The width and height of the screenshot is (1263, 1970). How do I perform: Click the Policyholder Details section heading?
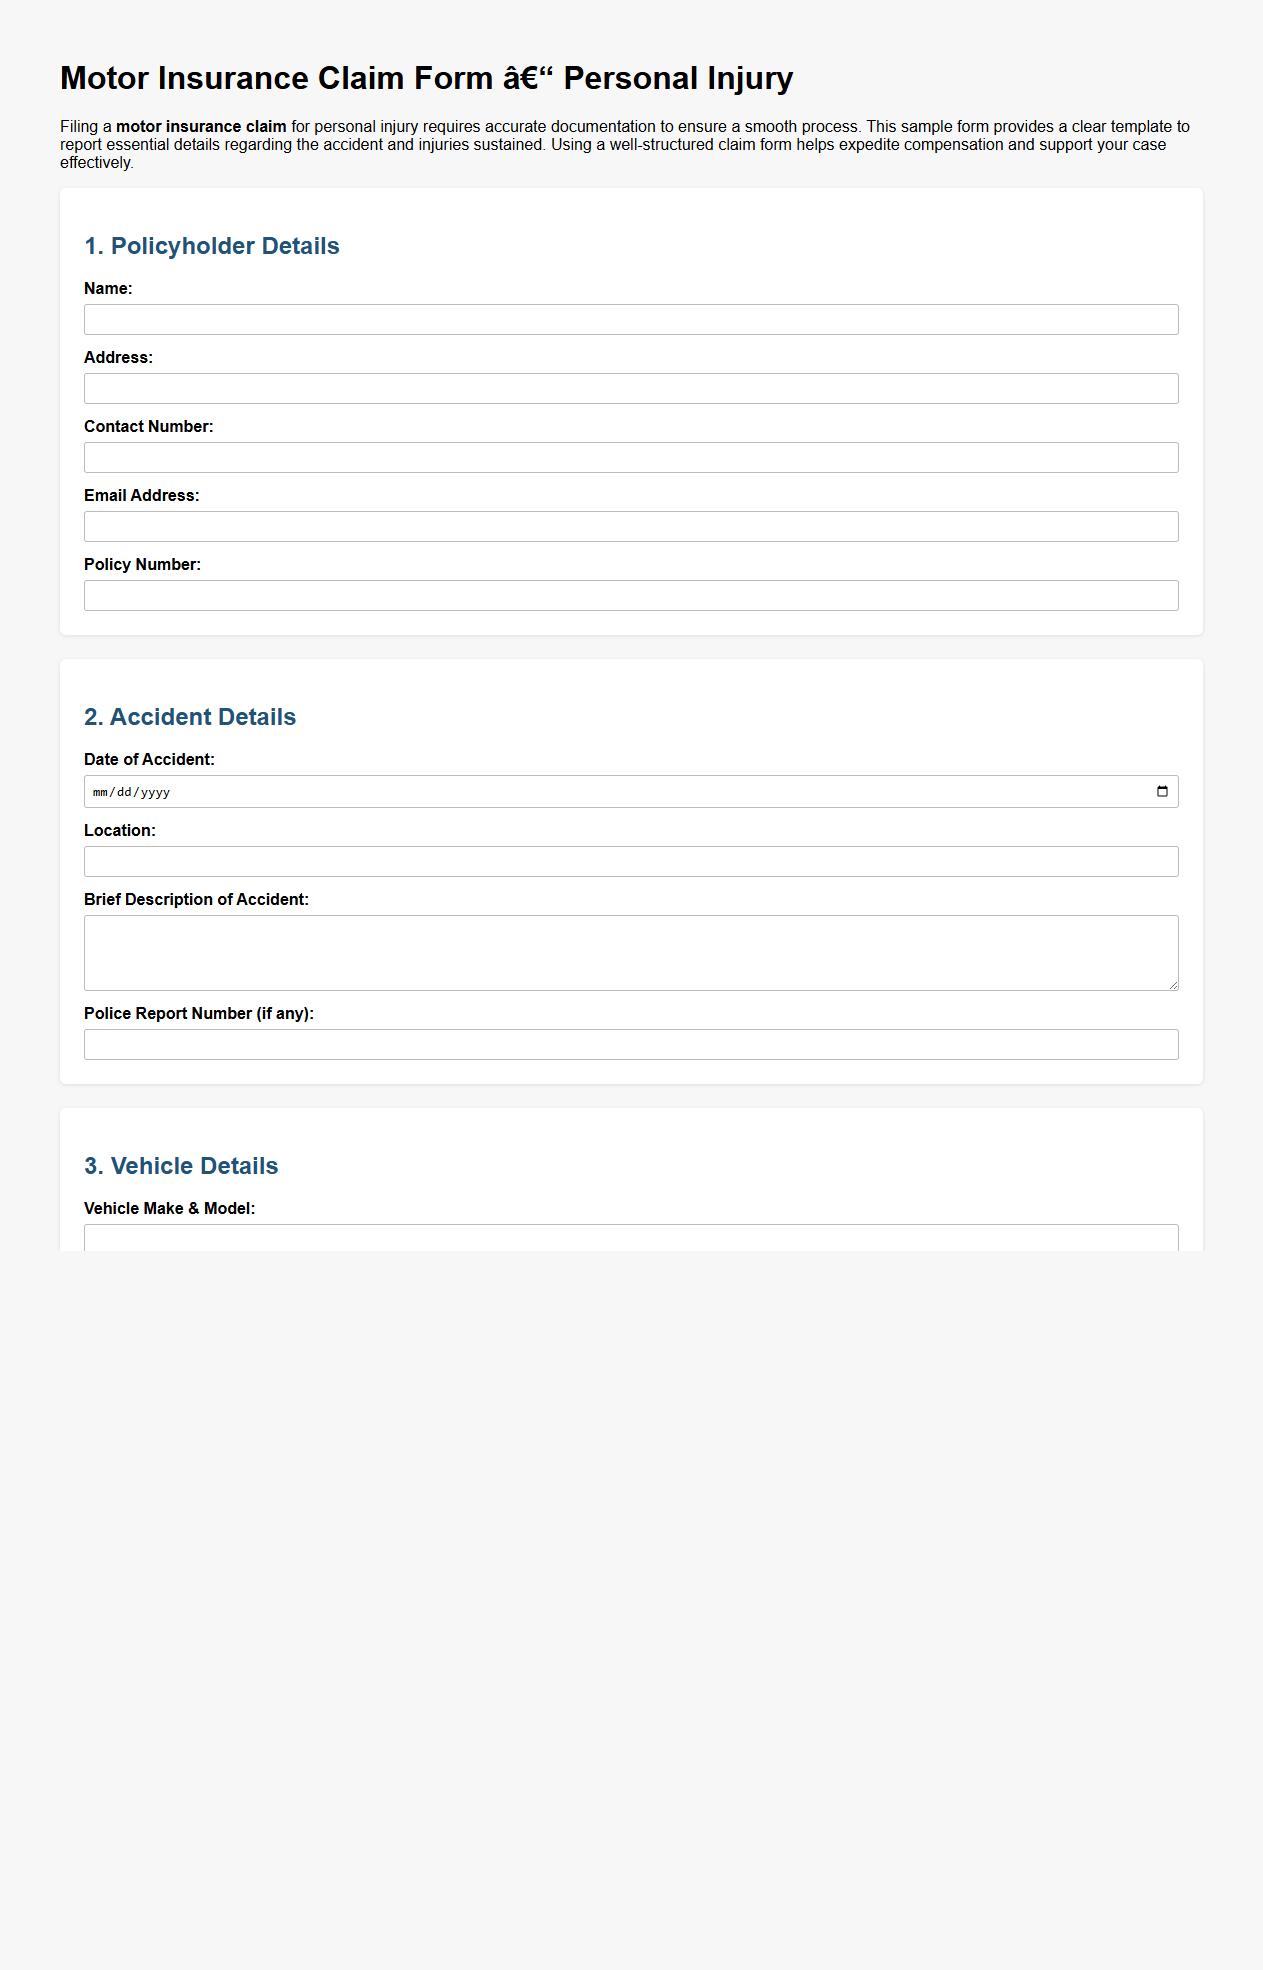point(212,245)
